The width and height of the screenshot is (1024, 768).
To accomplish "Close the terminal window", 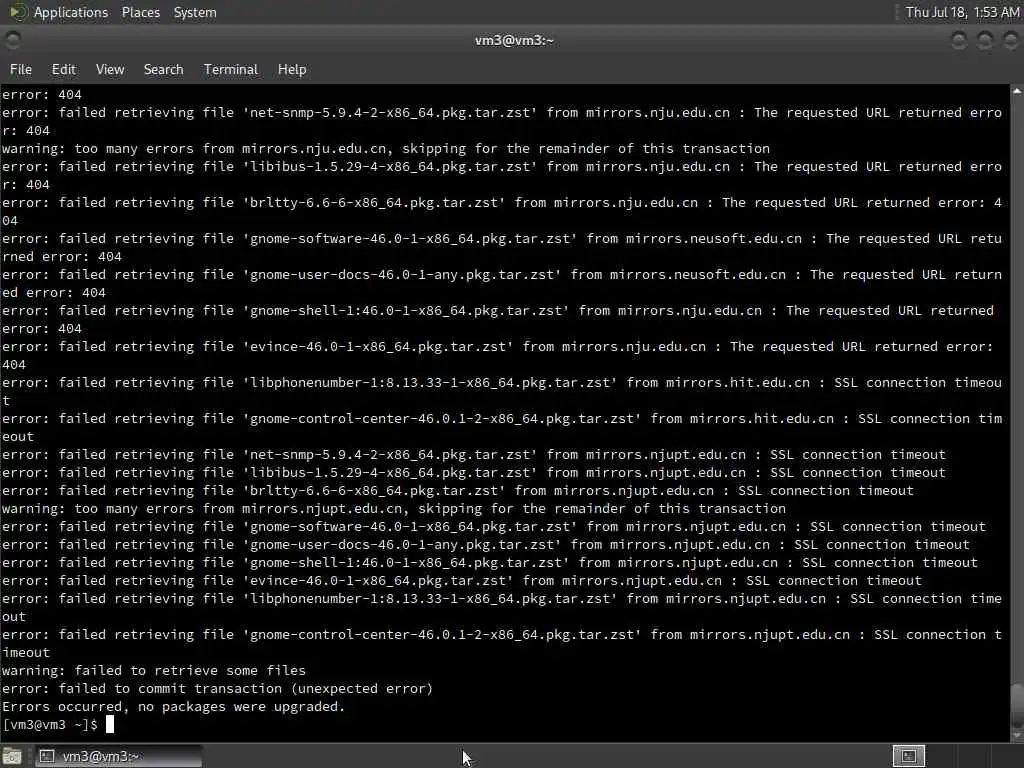I will click(1010, 40).
